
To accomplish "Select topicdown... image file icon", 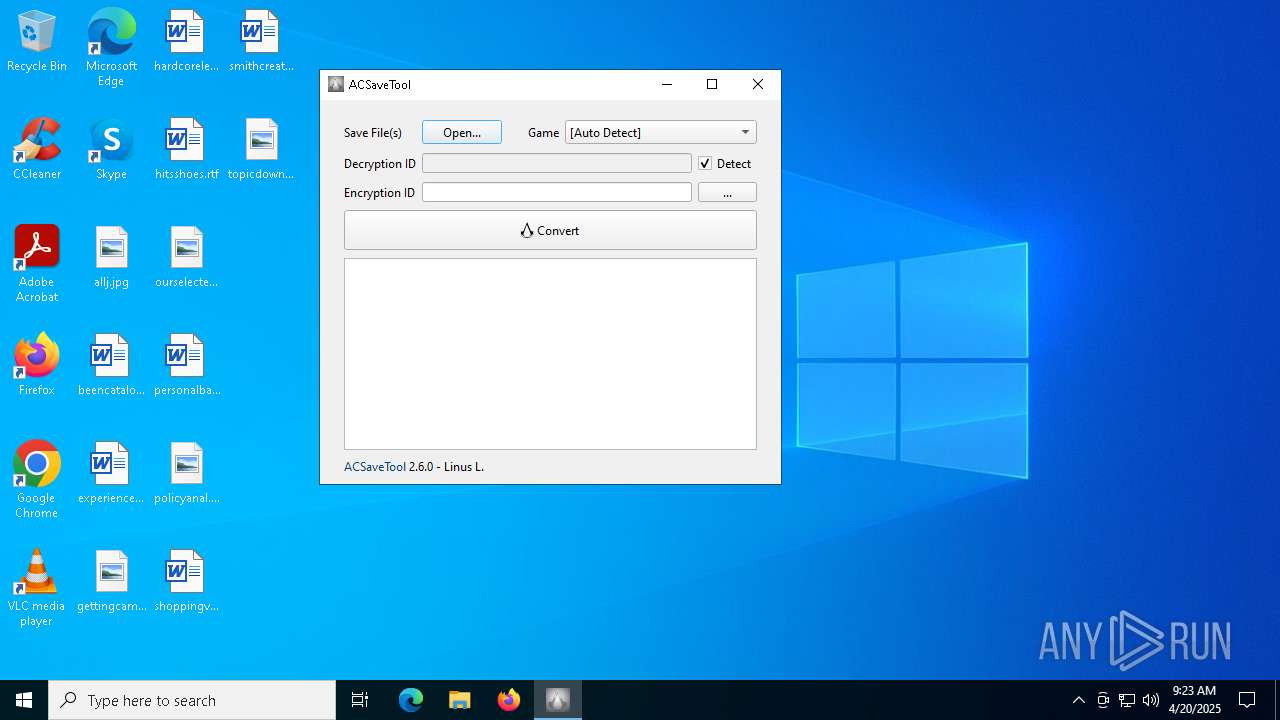I will [x=261, y=149].
